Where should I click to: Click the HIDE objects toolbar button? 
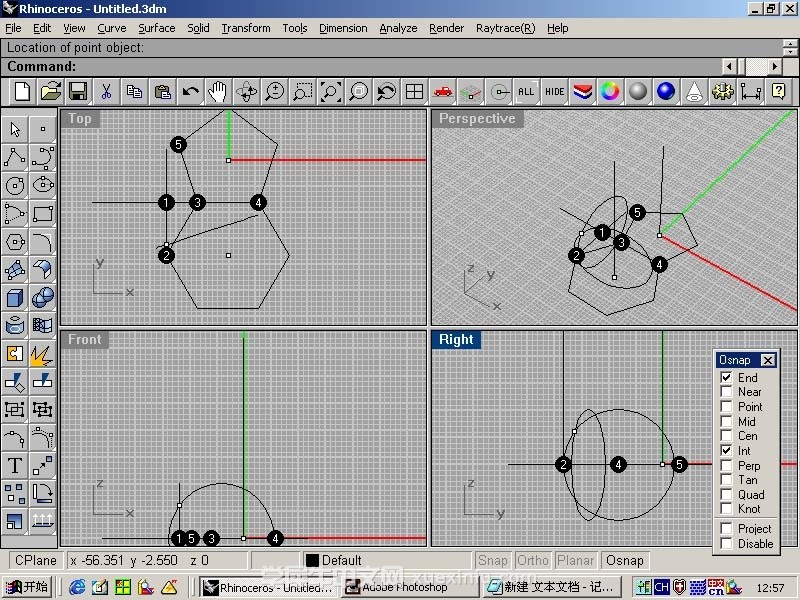coord(554,92)
